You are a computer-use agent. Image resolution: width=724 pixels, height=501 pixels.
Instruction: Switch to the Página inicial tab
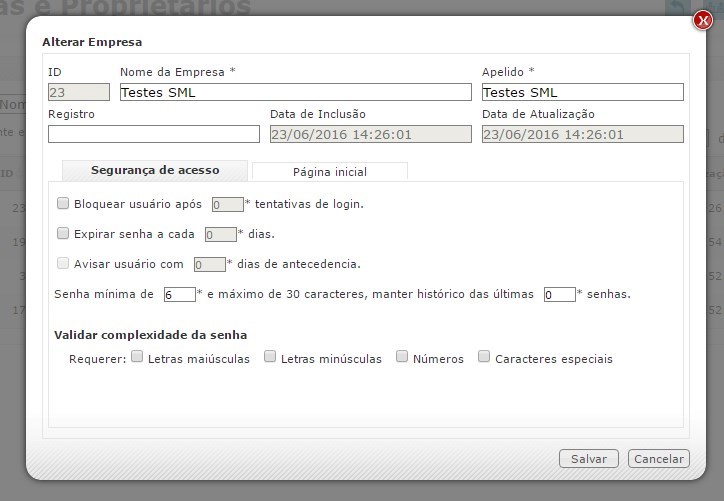329,172
